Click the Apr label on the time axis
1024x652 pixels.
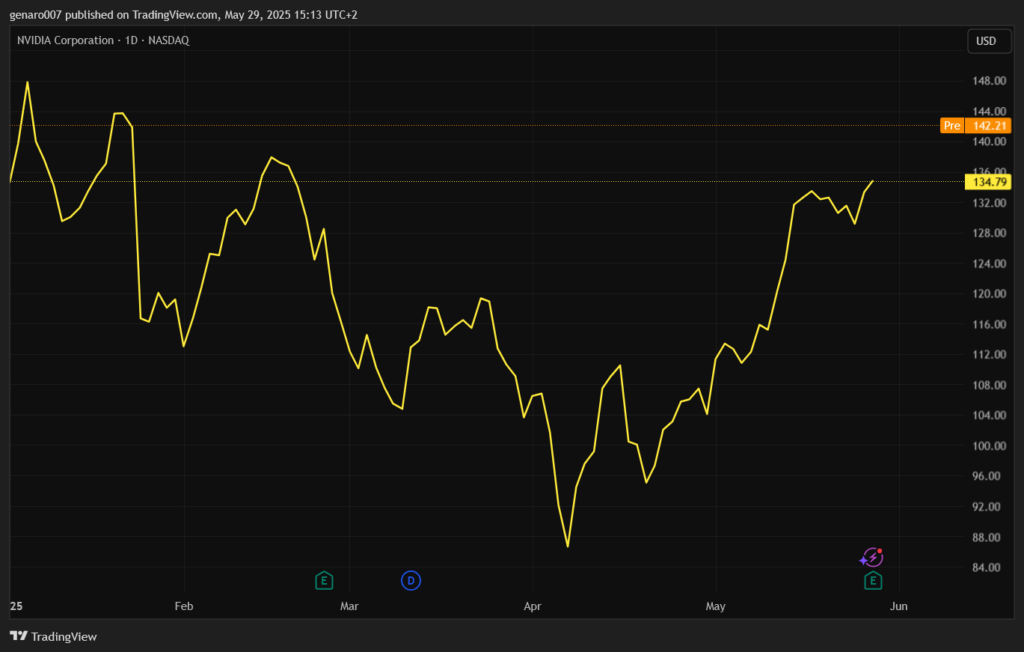[532, 606]
